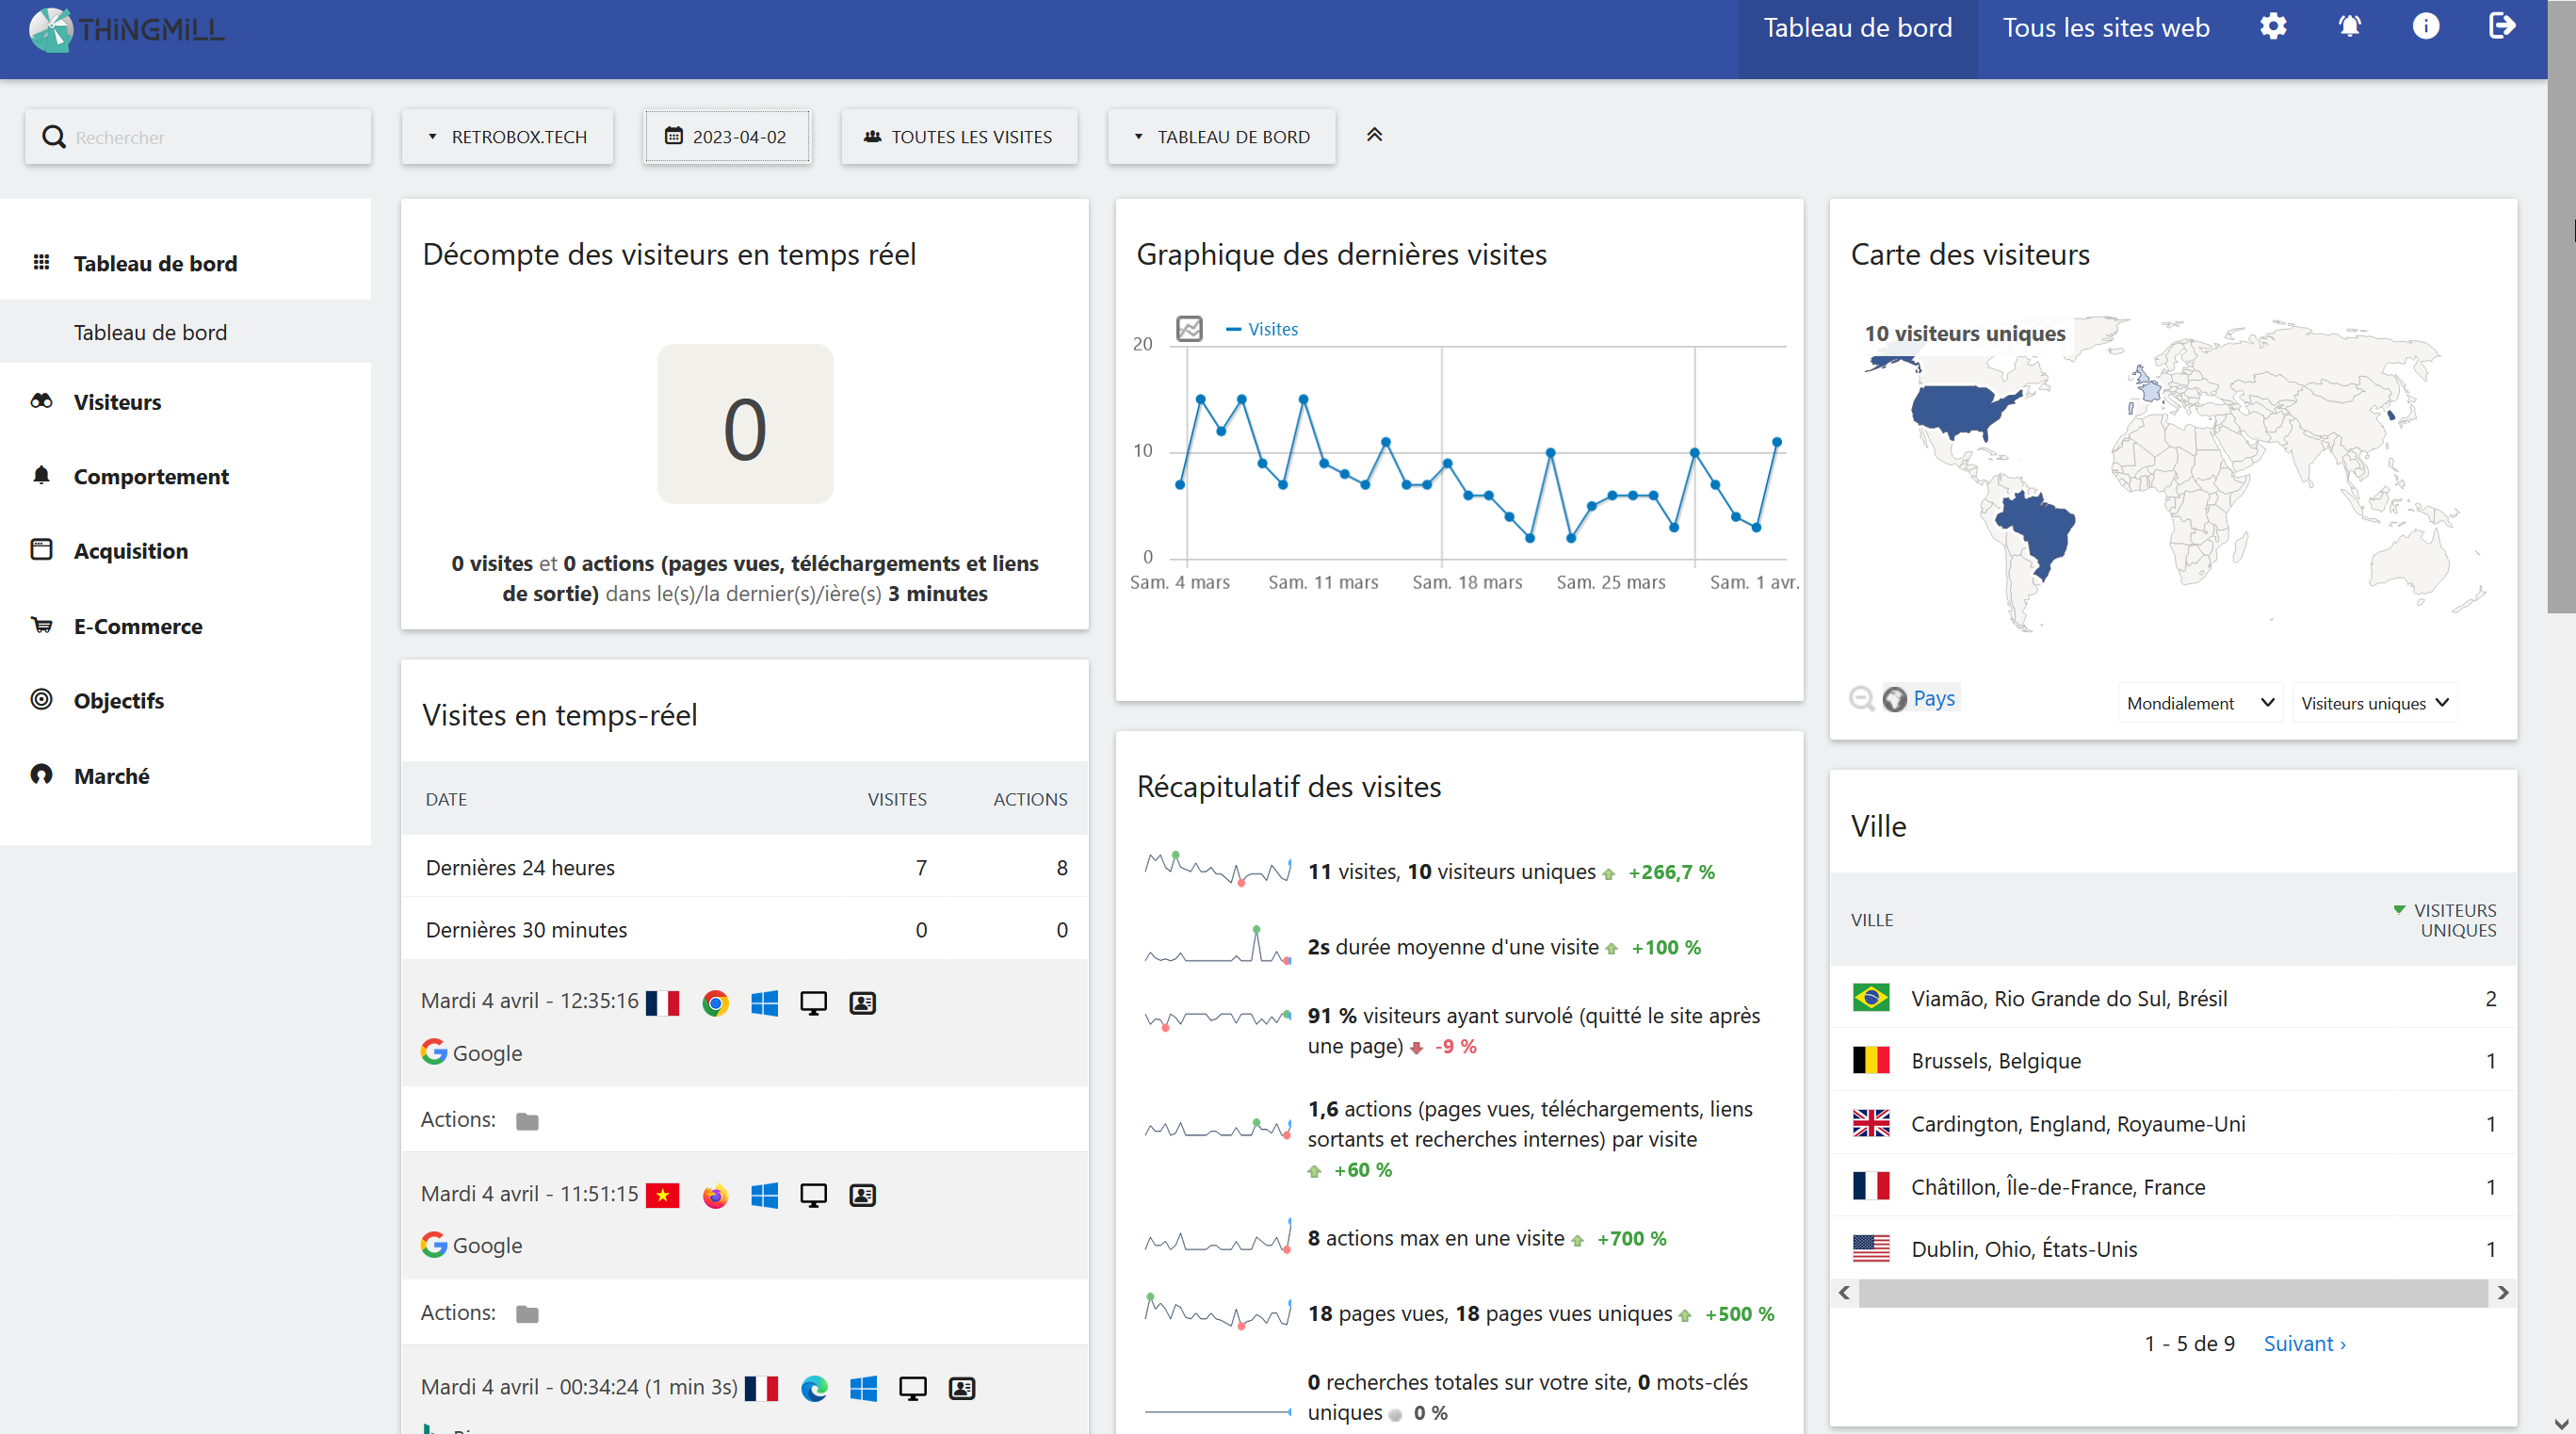Open the settings gear icon

(2273, 27)
